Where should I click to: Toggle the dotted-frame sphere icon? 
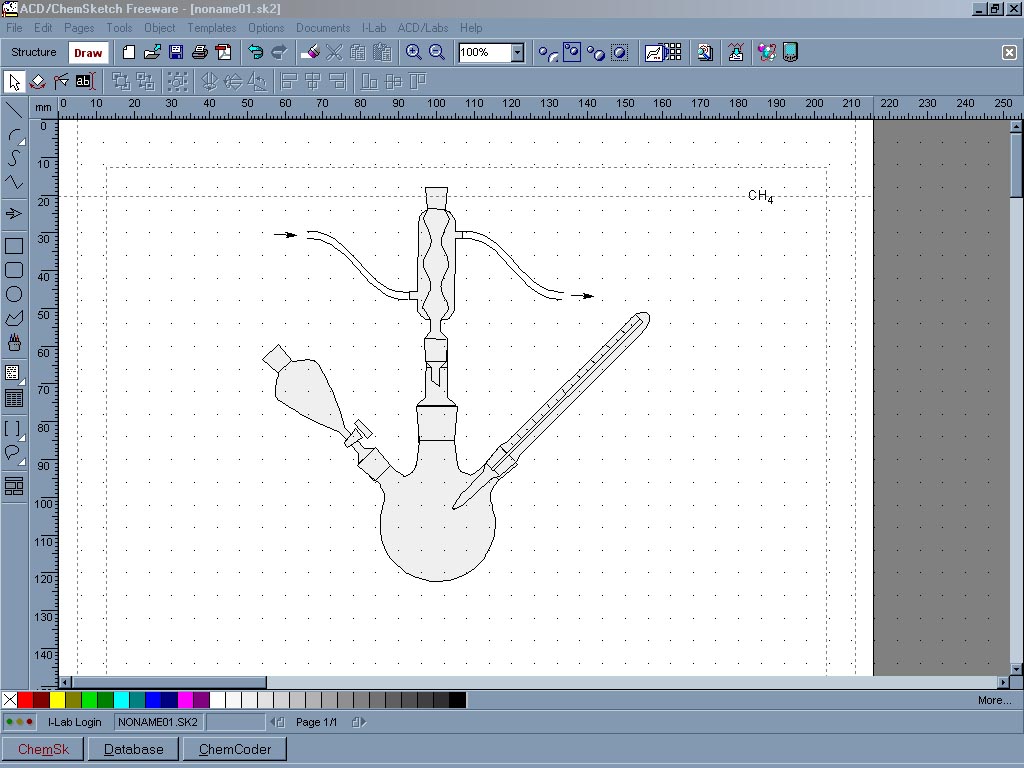click(620, 52)
